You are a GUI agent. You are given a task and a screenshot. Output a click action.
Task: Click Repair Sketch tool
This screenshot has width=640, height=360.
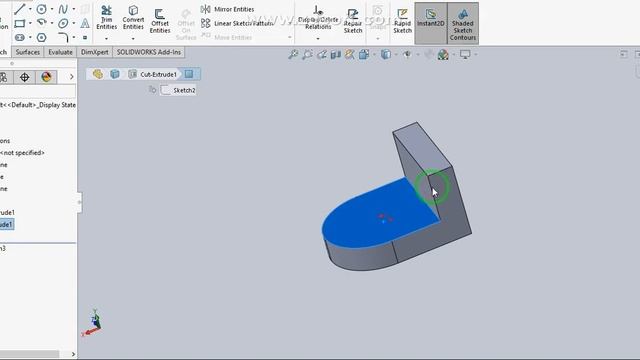coord(353,21)
